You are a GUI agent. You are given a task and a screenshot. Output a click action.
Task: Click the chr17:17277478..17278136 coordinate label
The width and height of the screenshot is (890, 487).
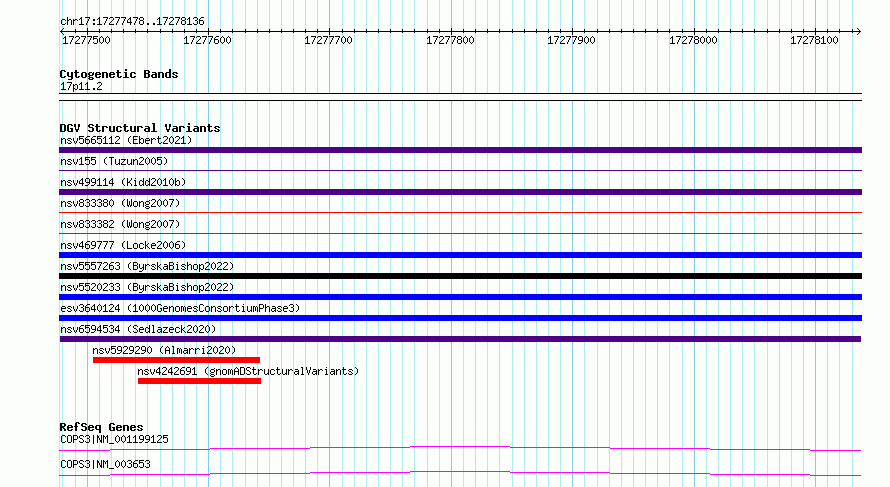(x=132, y=21)
